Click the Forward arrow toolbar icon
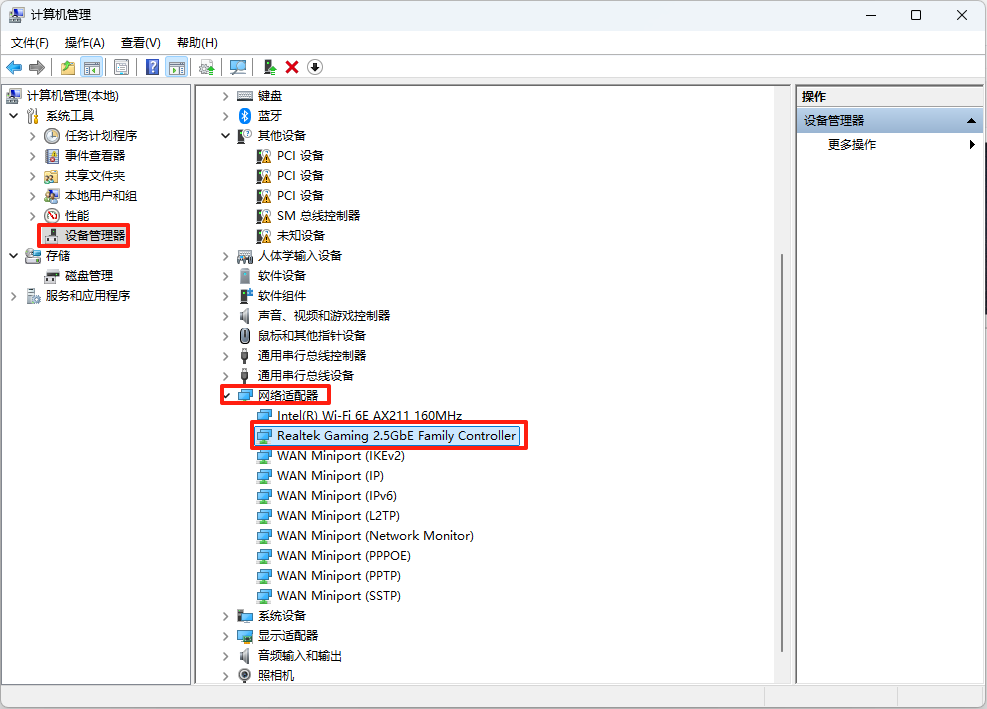This screenshot has height=709, width=987. pyautogui.click(x=37, y=67)
